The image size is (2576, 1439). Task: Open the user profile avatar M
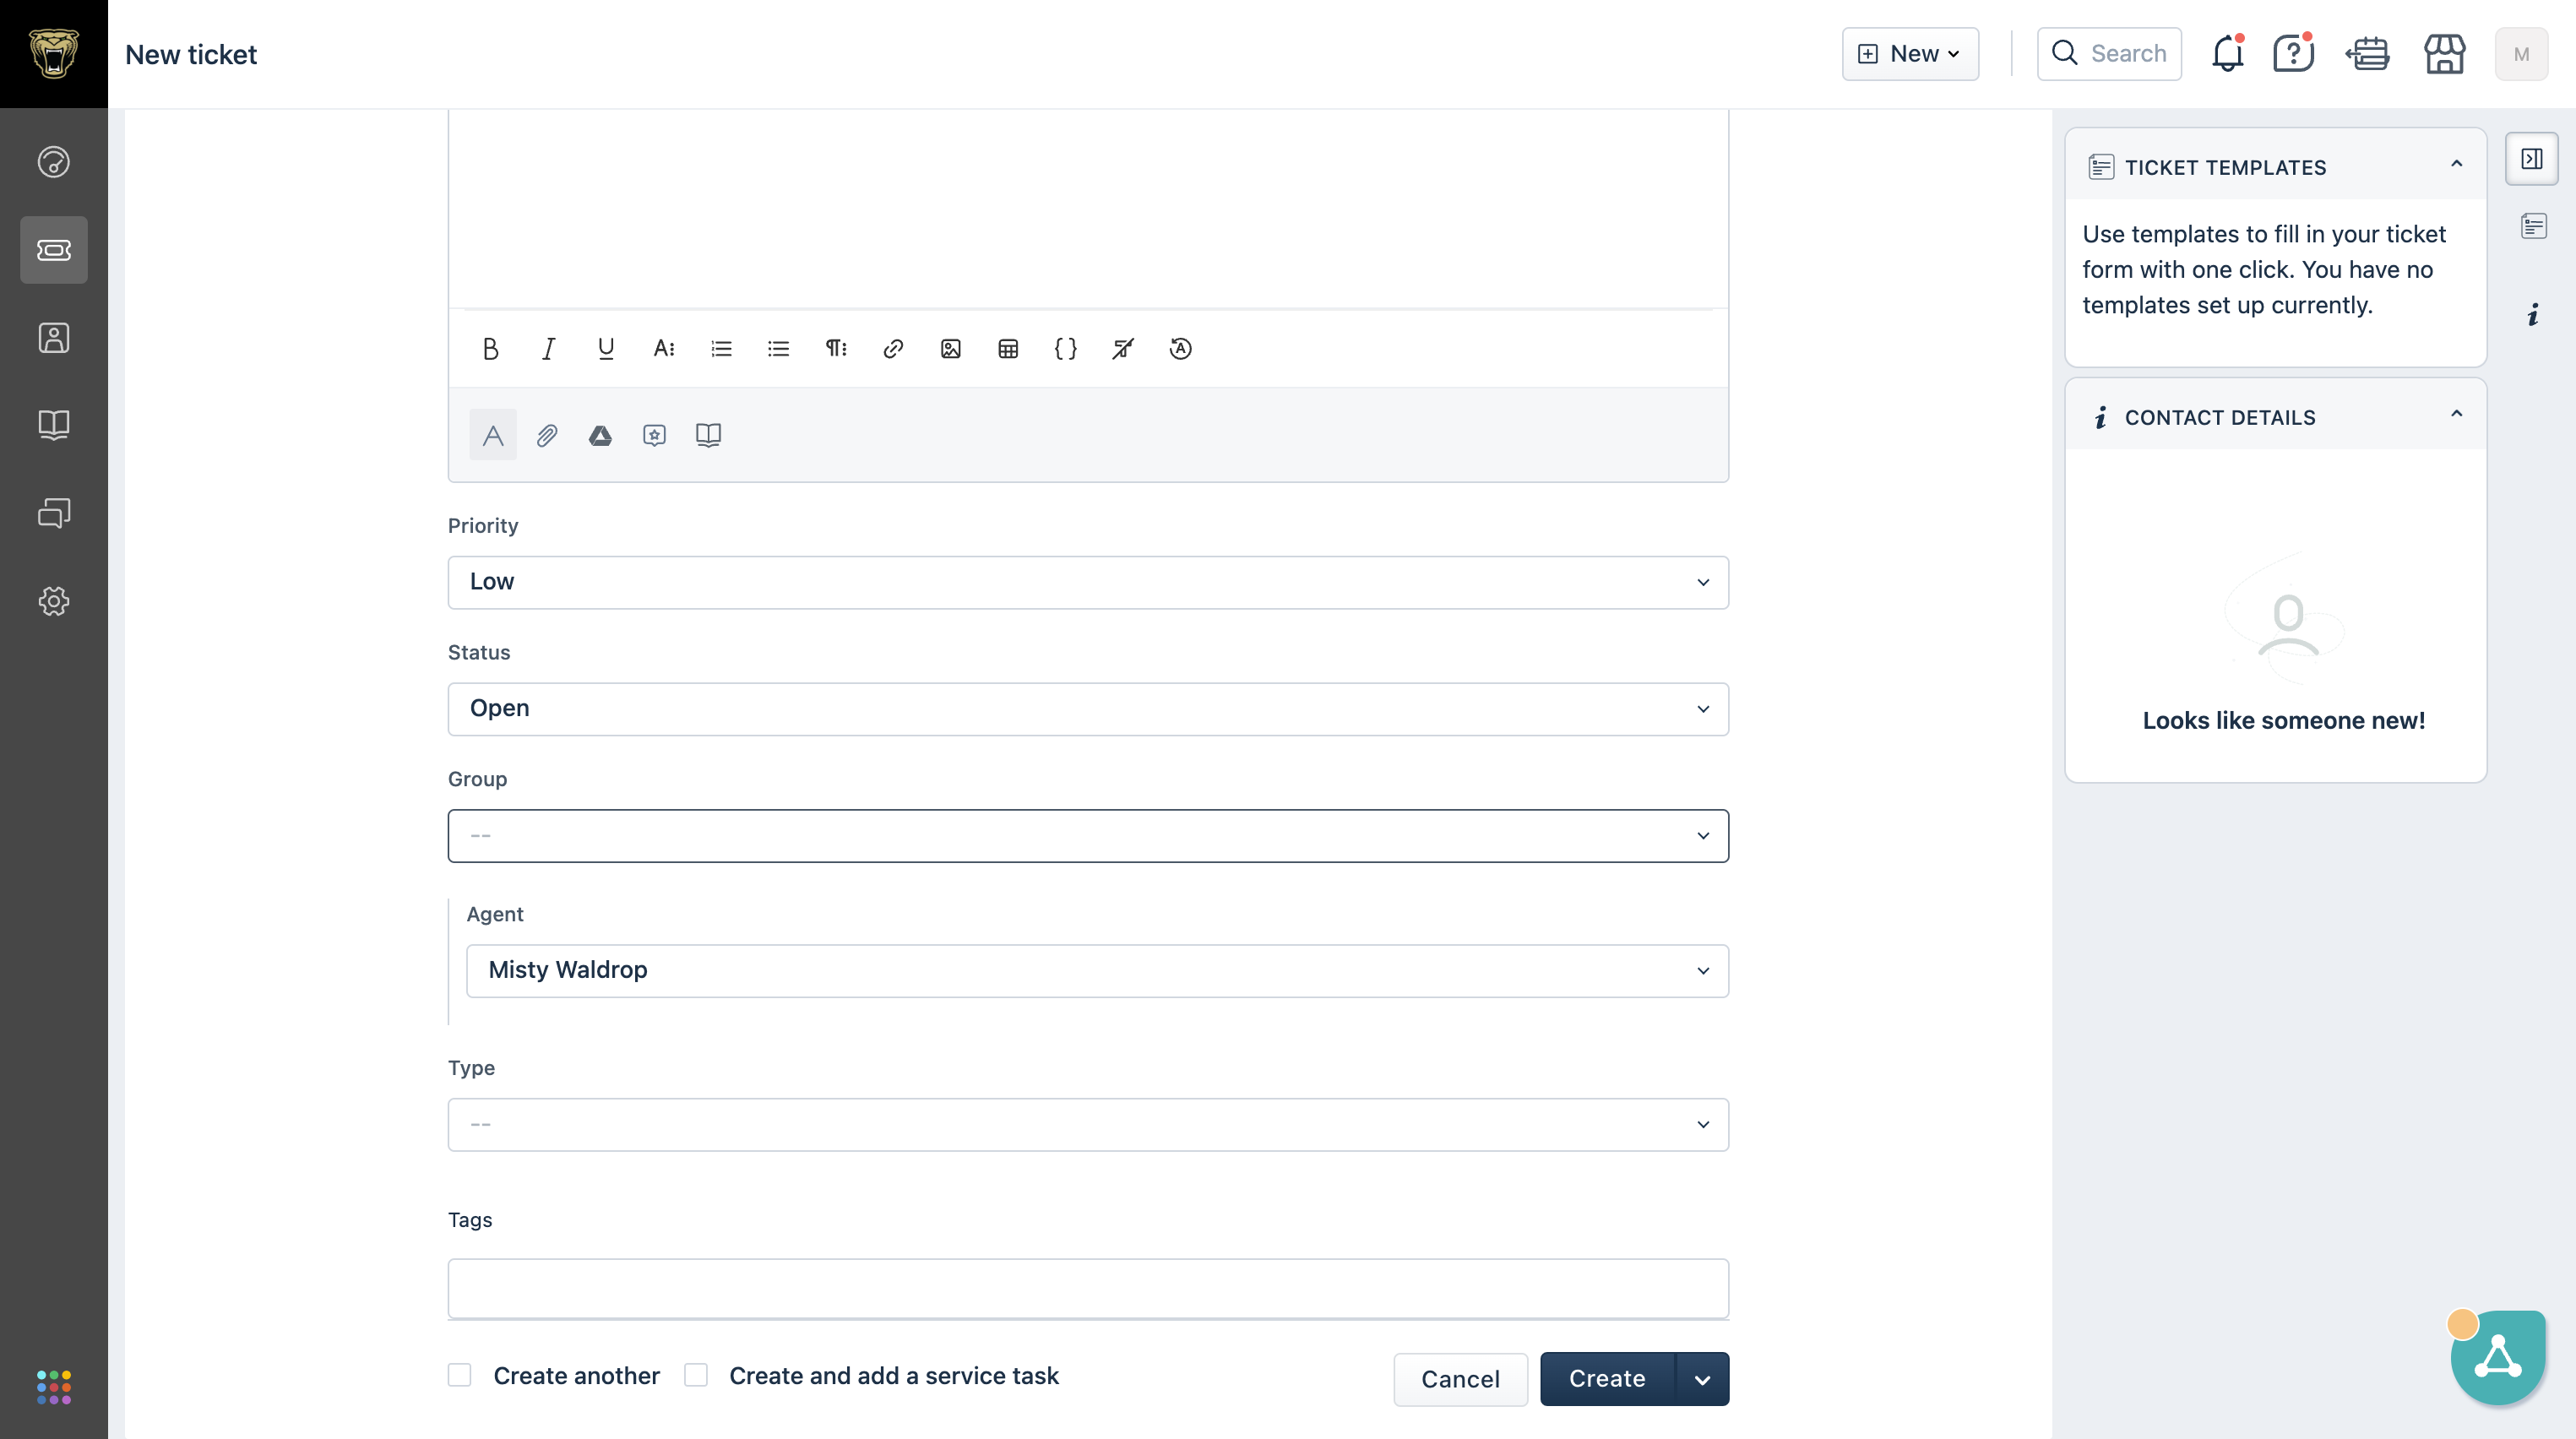point(2521,54)
